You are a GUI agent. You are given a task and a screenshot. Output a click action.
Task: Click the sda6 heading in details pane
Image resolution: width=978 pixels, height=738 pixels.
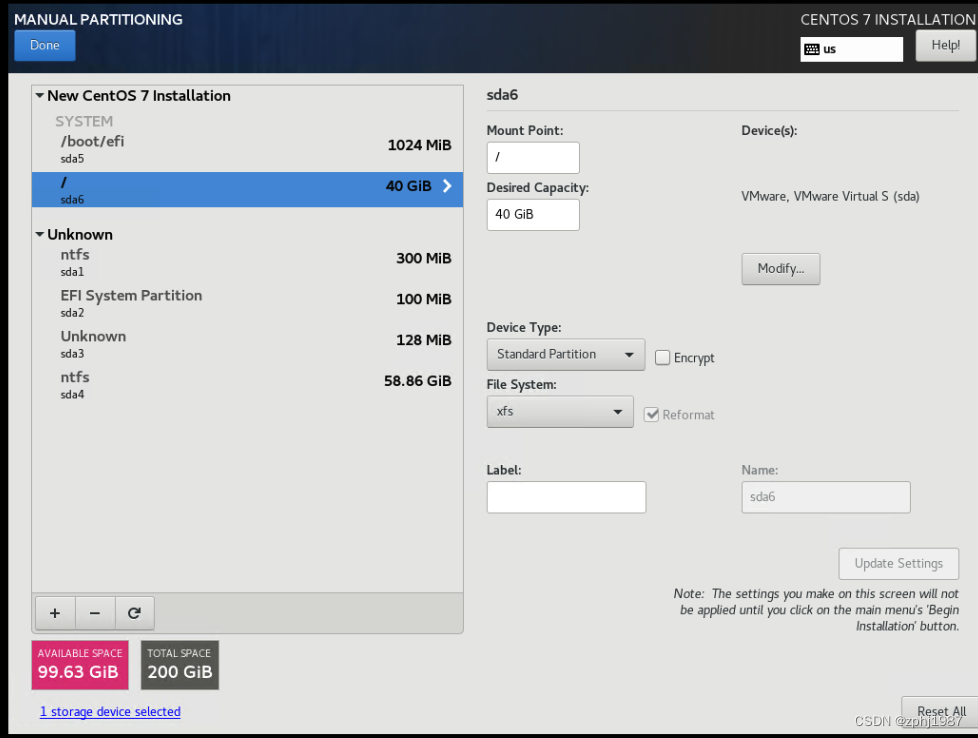click(502, 95)
